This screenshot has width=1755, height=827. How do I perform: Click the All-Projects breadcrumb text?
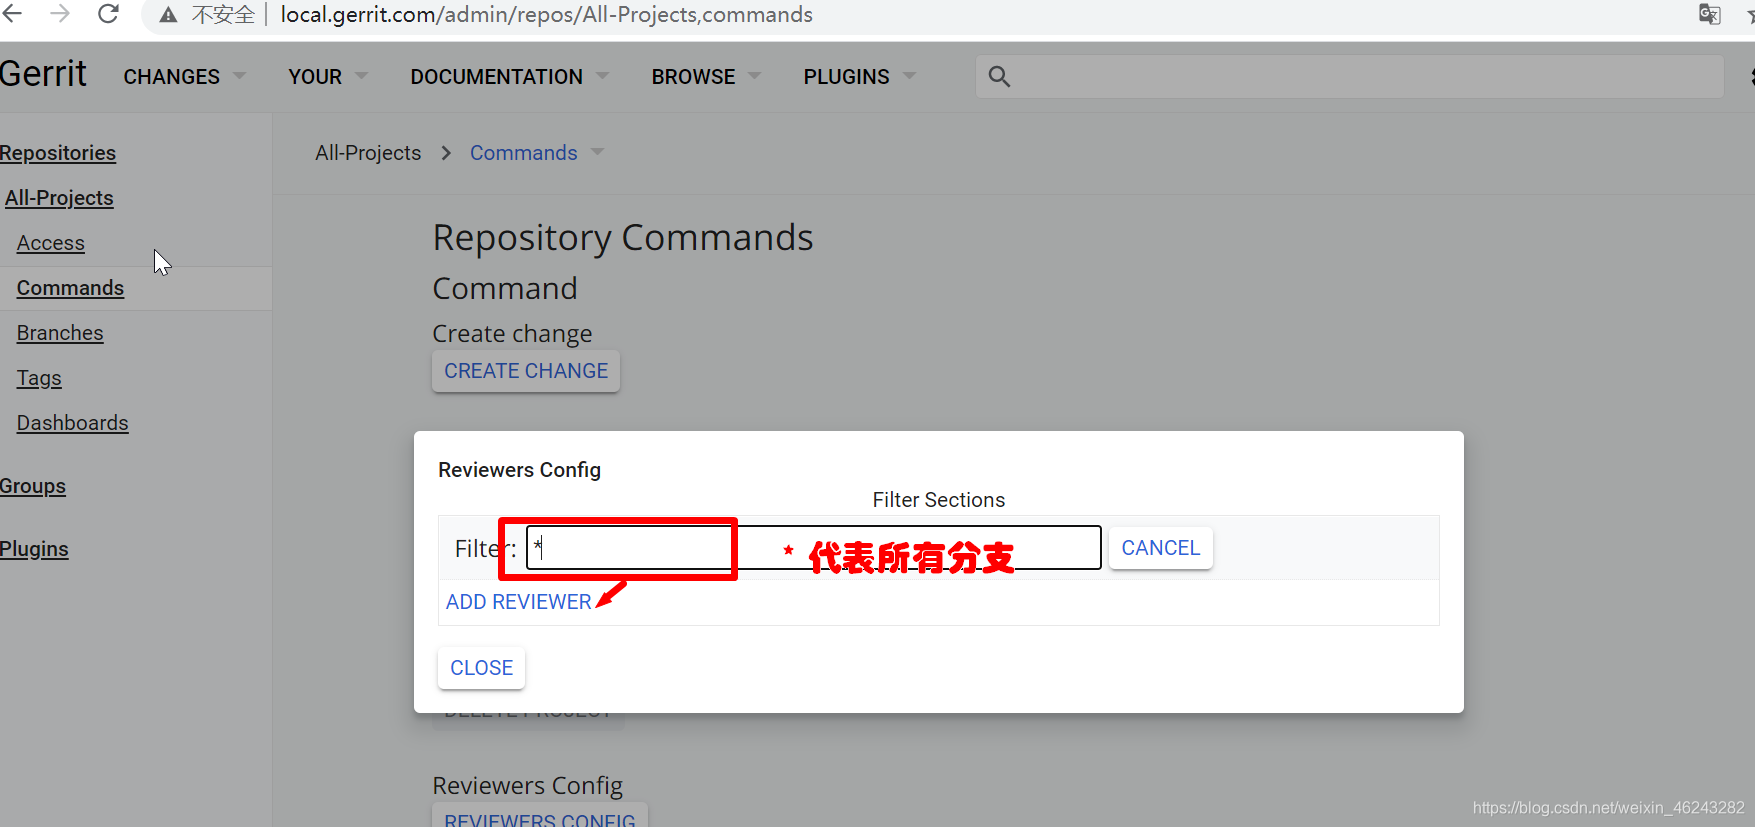(x=368, y=153)
